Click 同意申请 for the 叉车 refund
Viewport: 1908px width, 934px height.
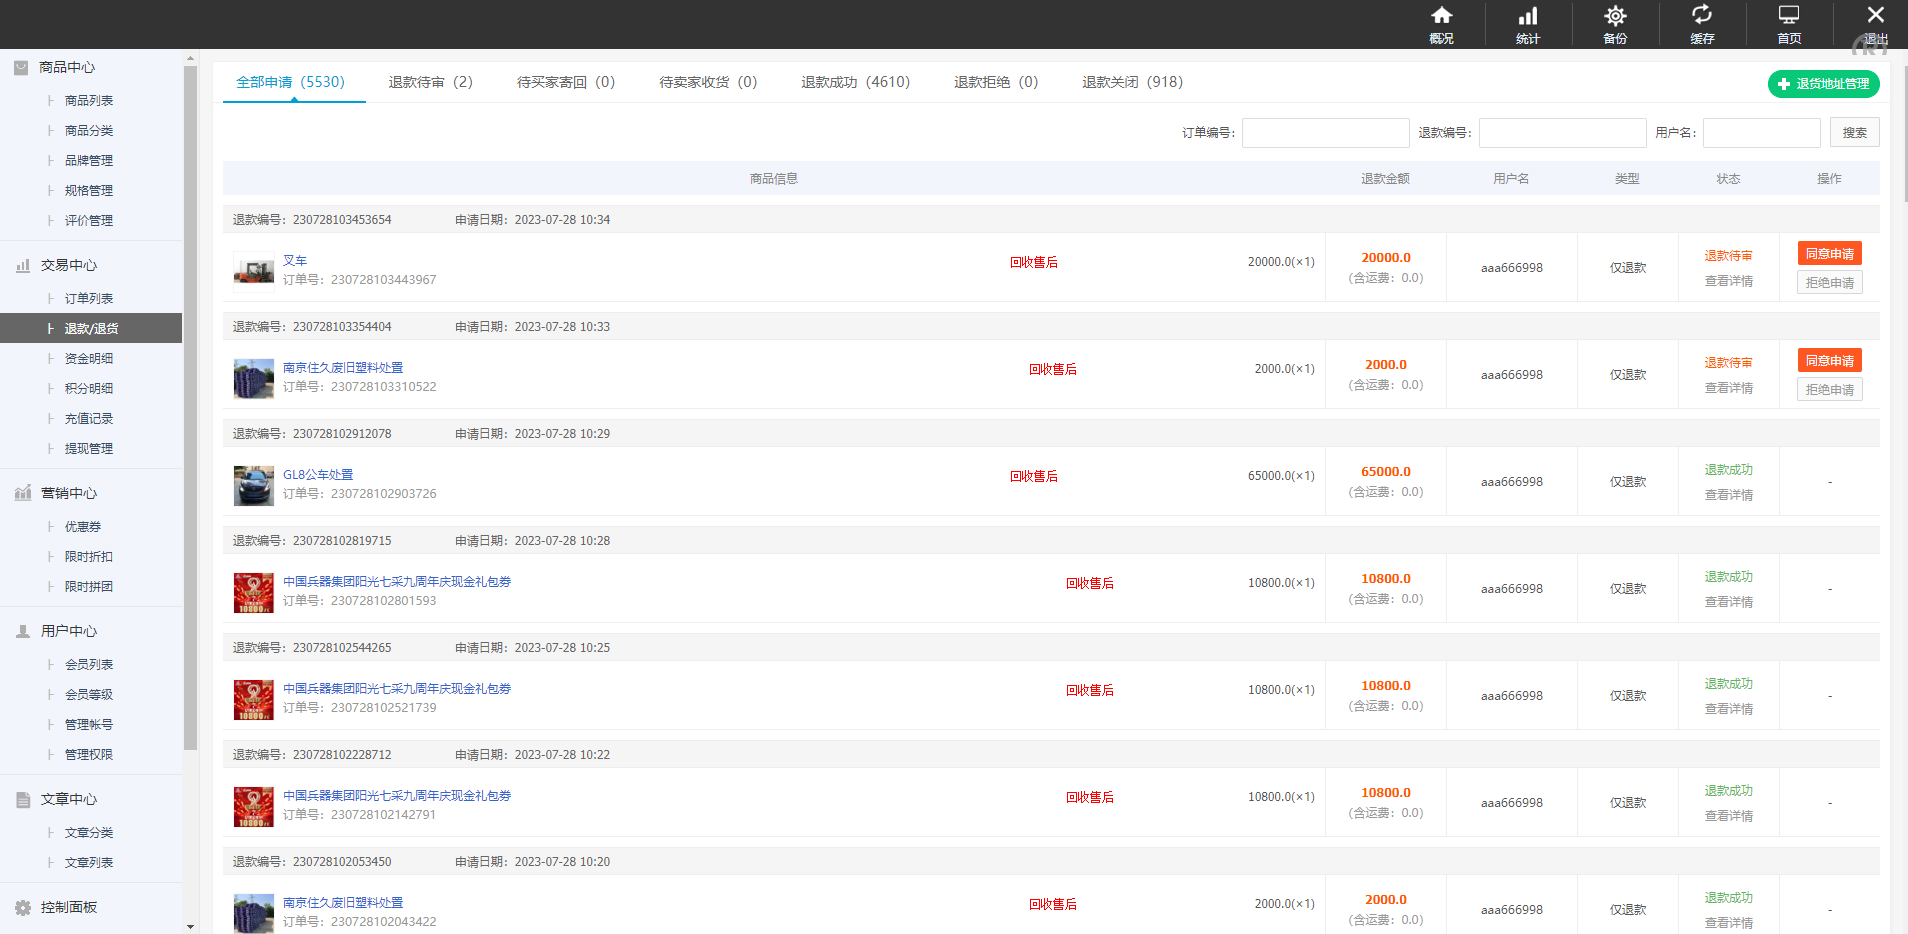click(1829, 253)
